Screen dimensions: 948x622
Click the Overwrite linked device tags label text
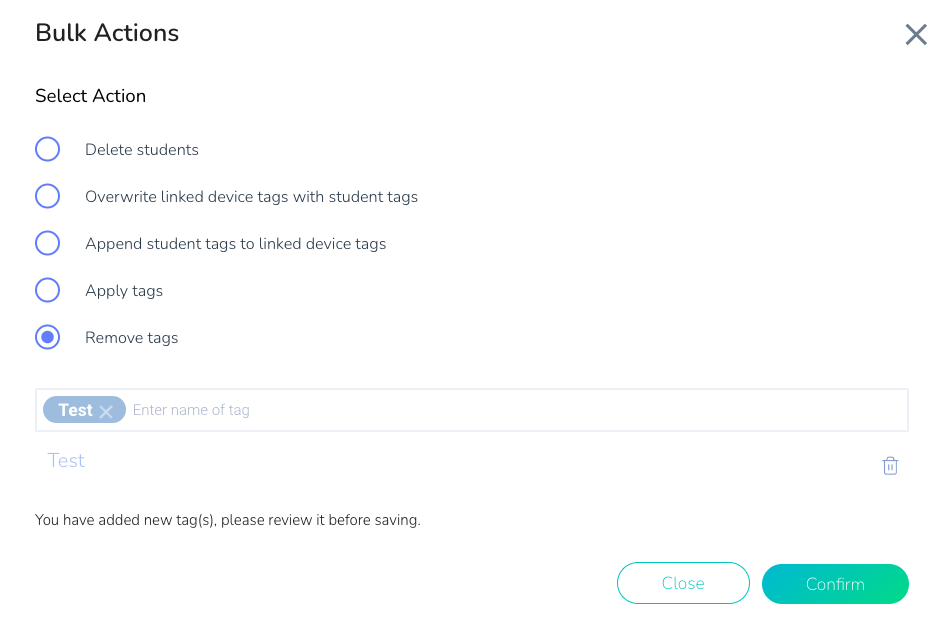click(252, 197)
